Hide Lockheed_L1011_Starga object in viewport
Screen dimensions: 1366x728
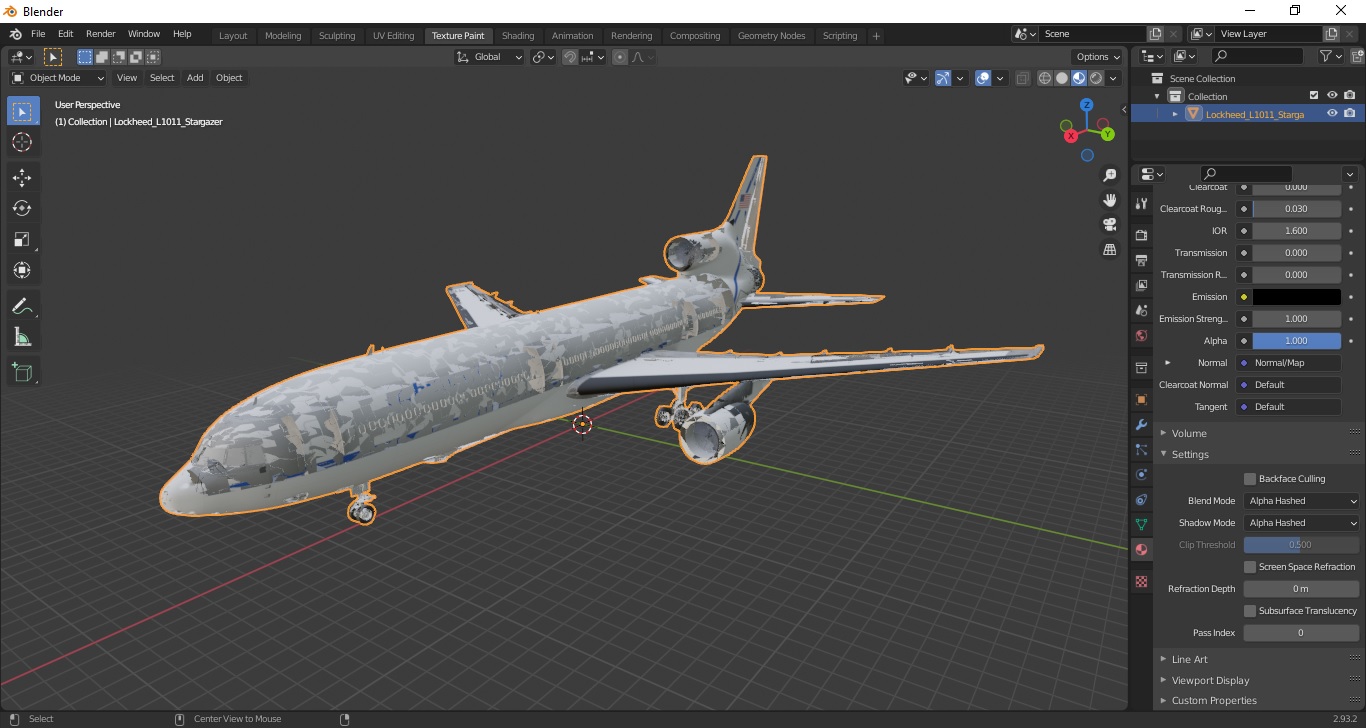coord(1332,114)
